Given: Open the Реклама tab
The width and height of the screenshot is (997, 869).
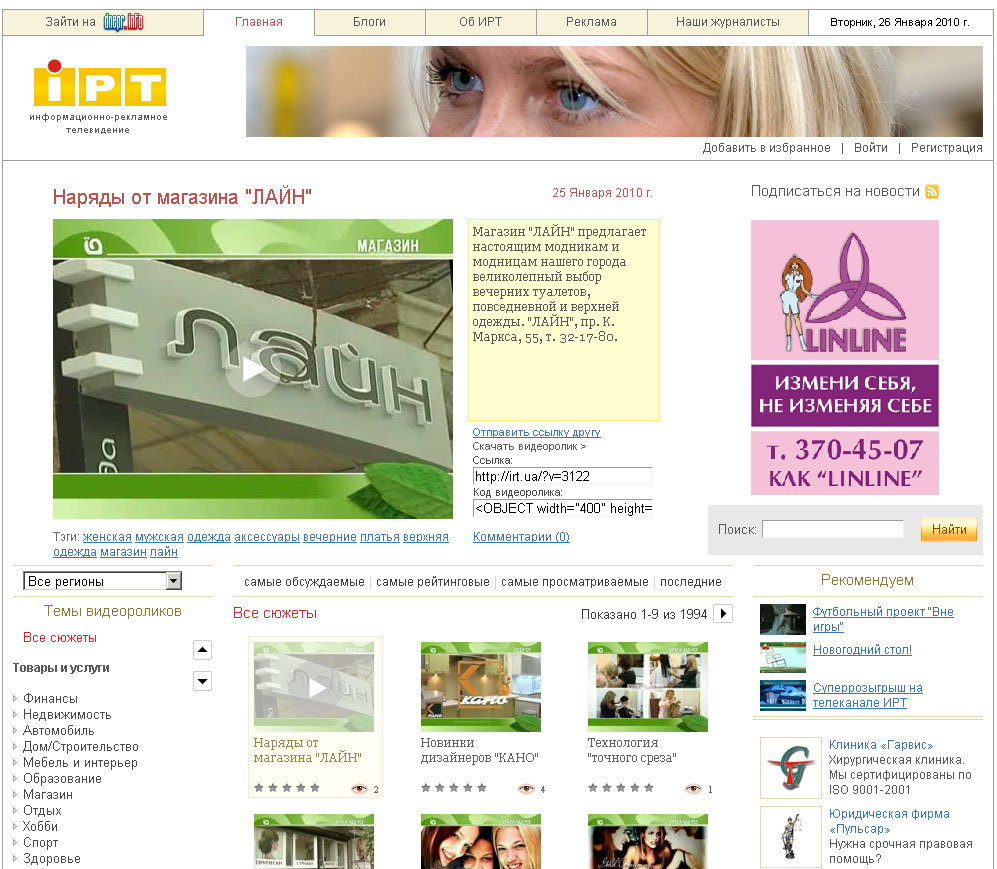Looking at the screenshot, I should [x=591, y=22].
